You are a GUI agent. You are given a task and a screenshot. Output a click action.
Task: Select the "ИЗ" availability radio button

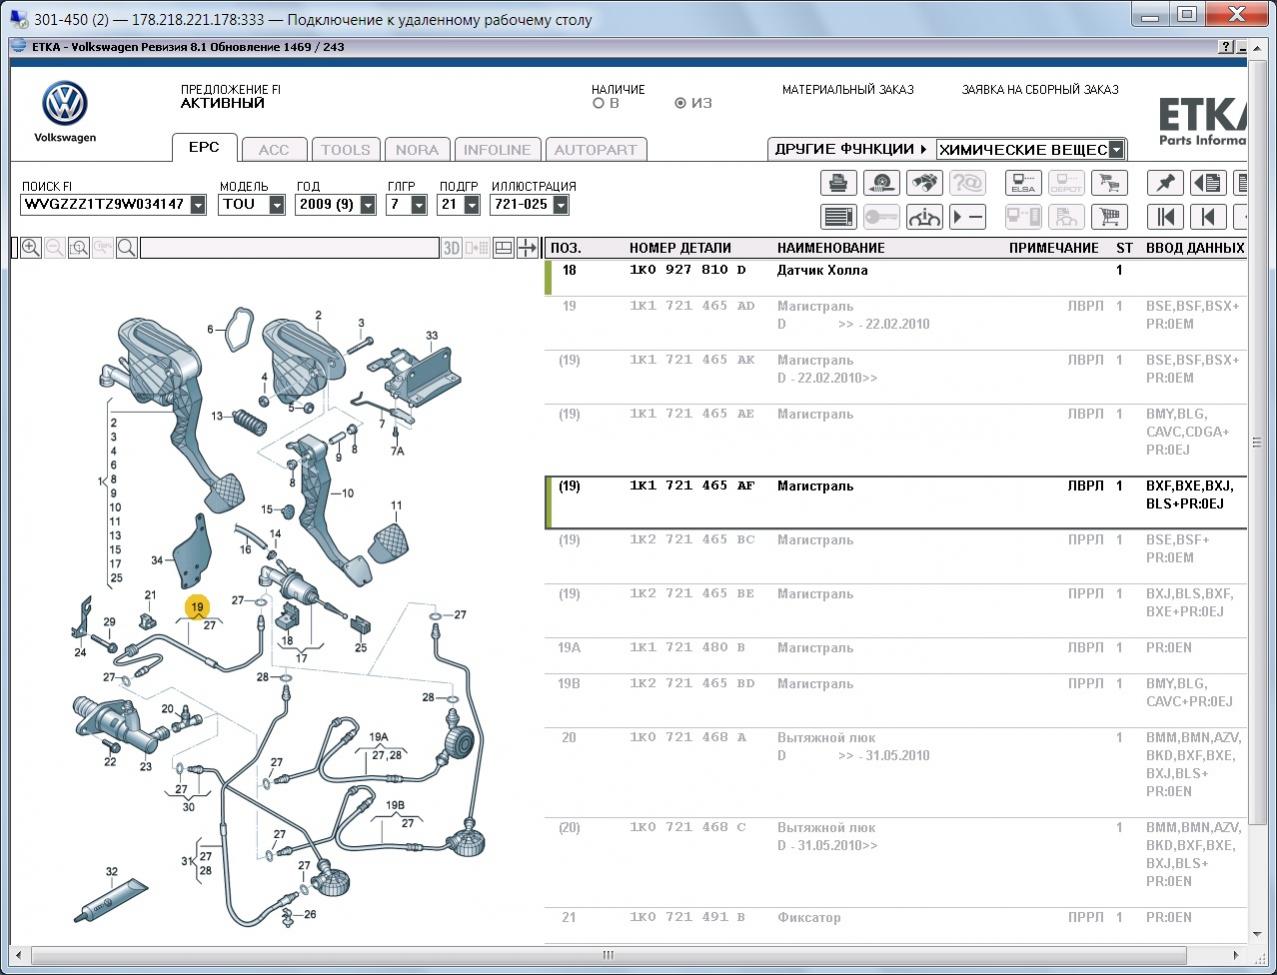coord(680,103)
